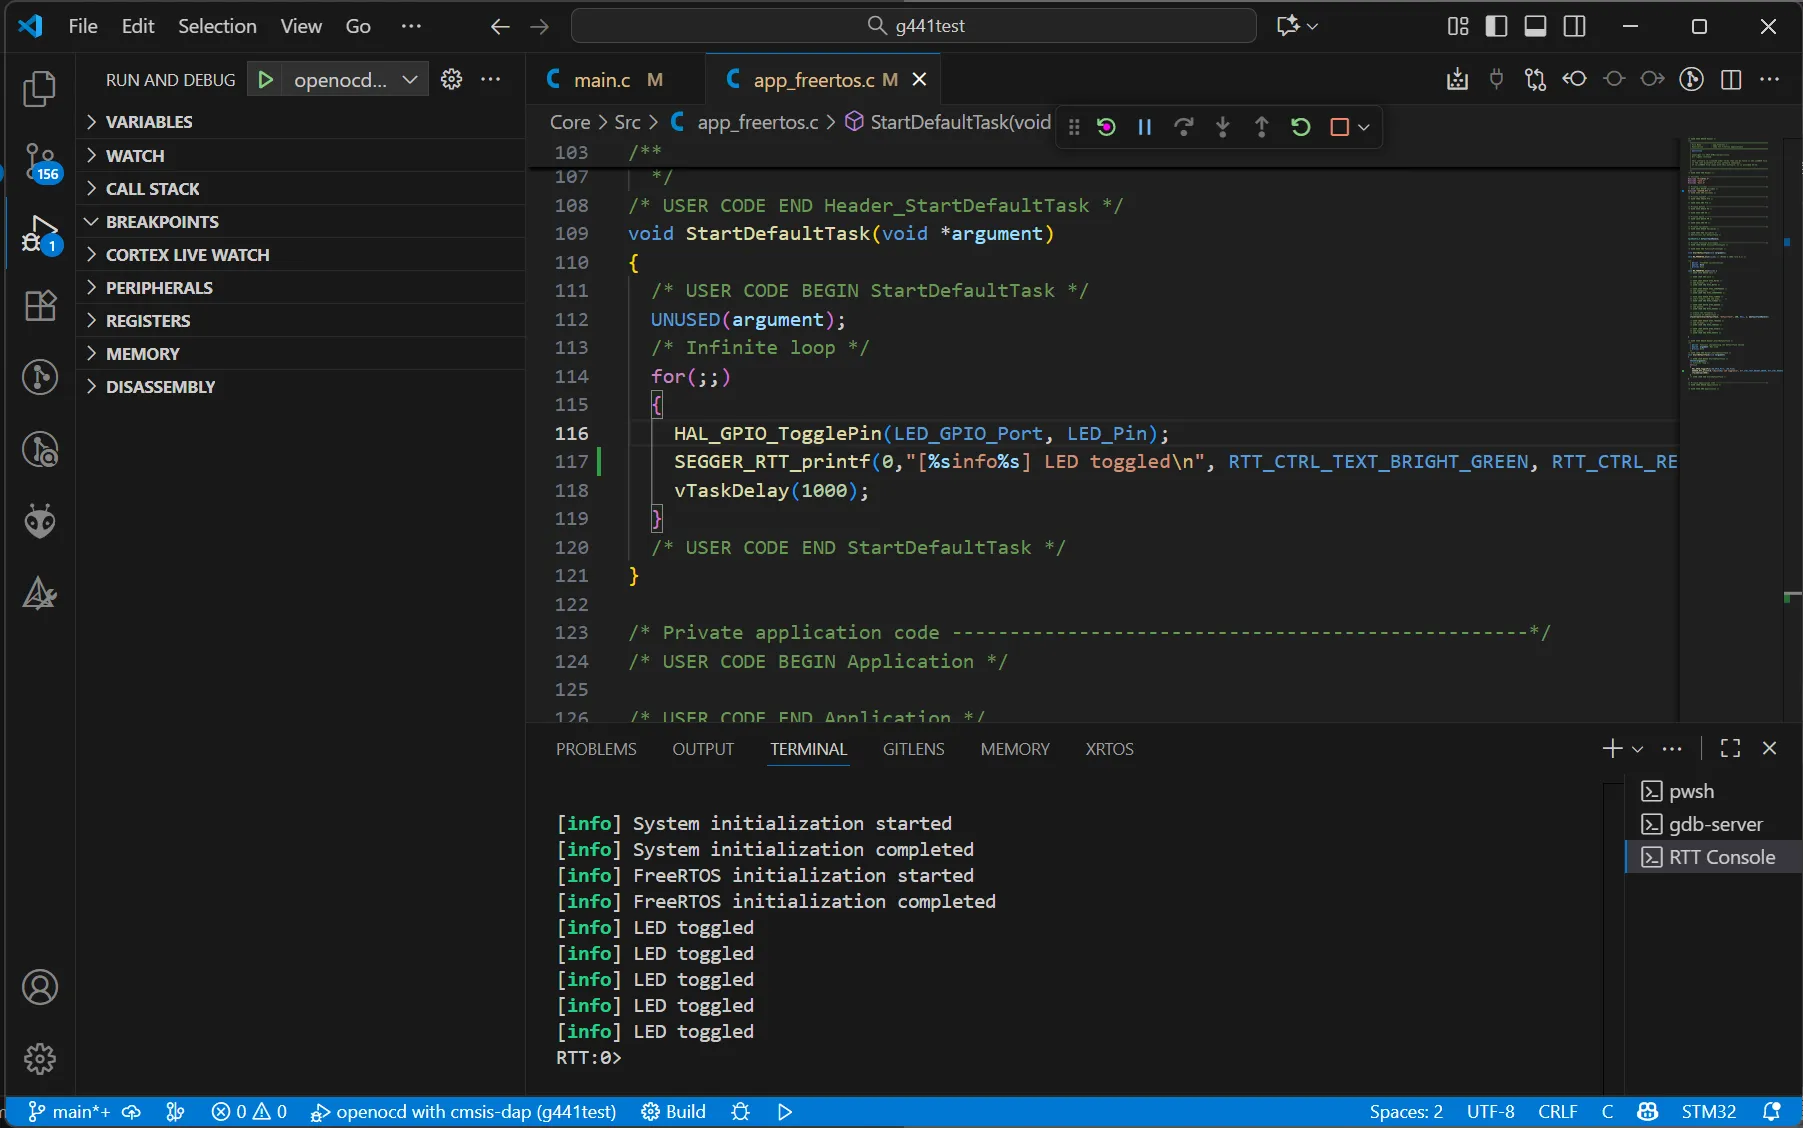Screen dimensions: 1803x1128
Task: Click the g441test command center search box
Action: (x=914, y=26)
